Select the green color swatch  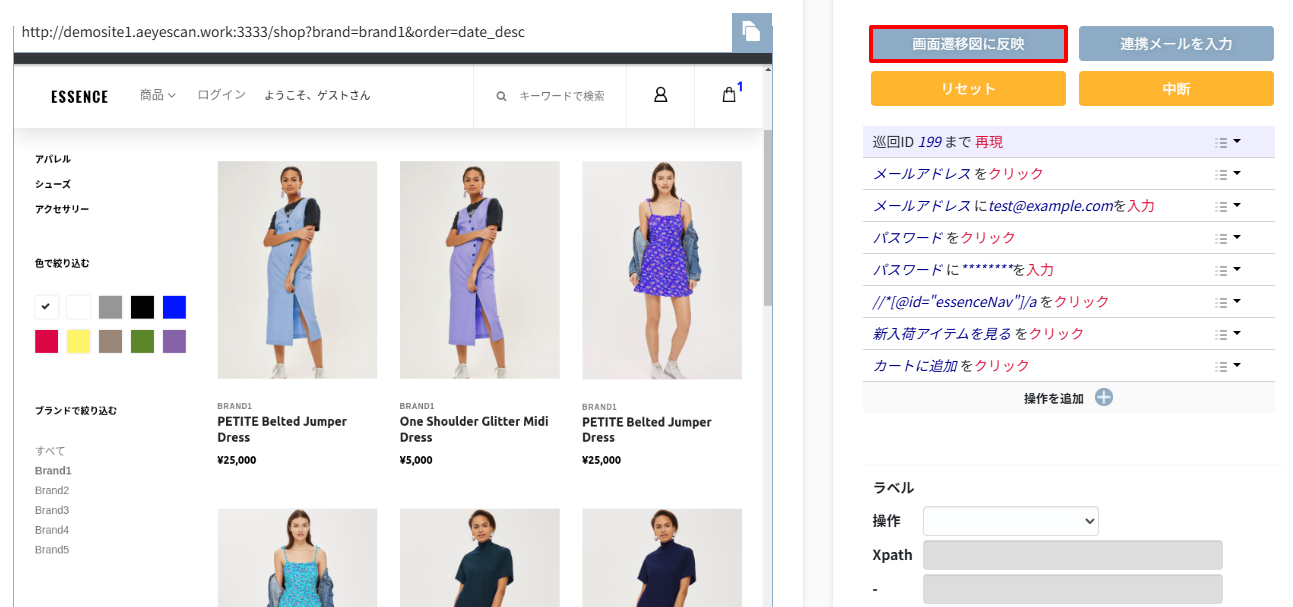pyautogui.click(x=143, y=341)
